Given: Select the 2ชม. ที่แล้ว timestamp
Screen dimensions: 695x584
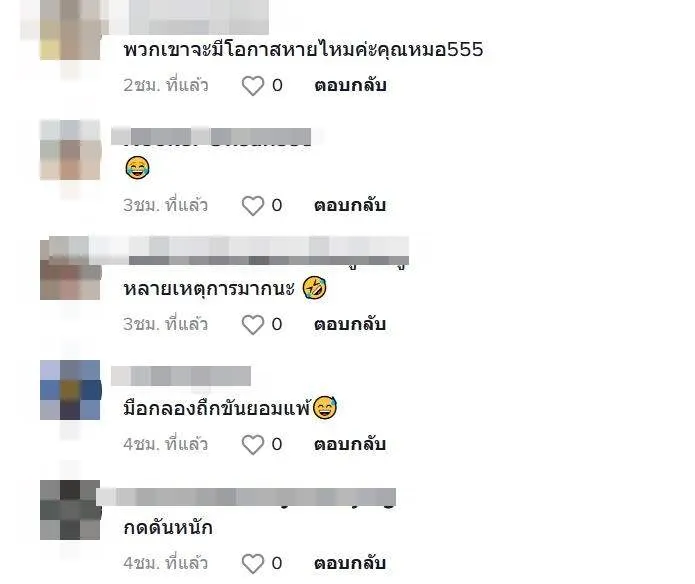Looking at the screenshot, I should point(166,86).
